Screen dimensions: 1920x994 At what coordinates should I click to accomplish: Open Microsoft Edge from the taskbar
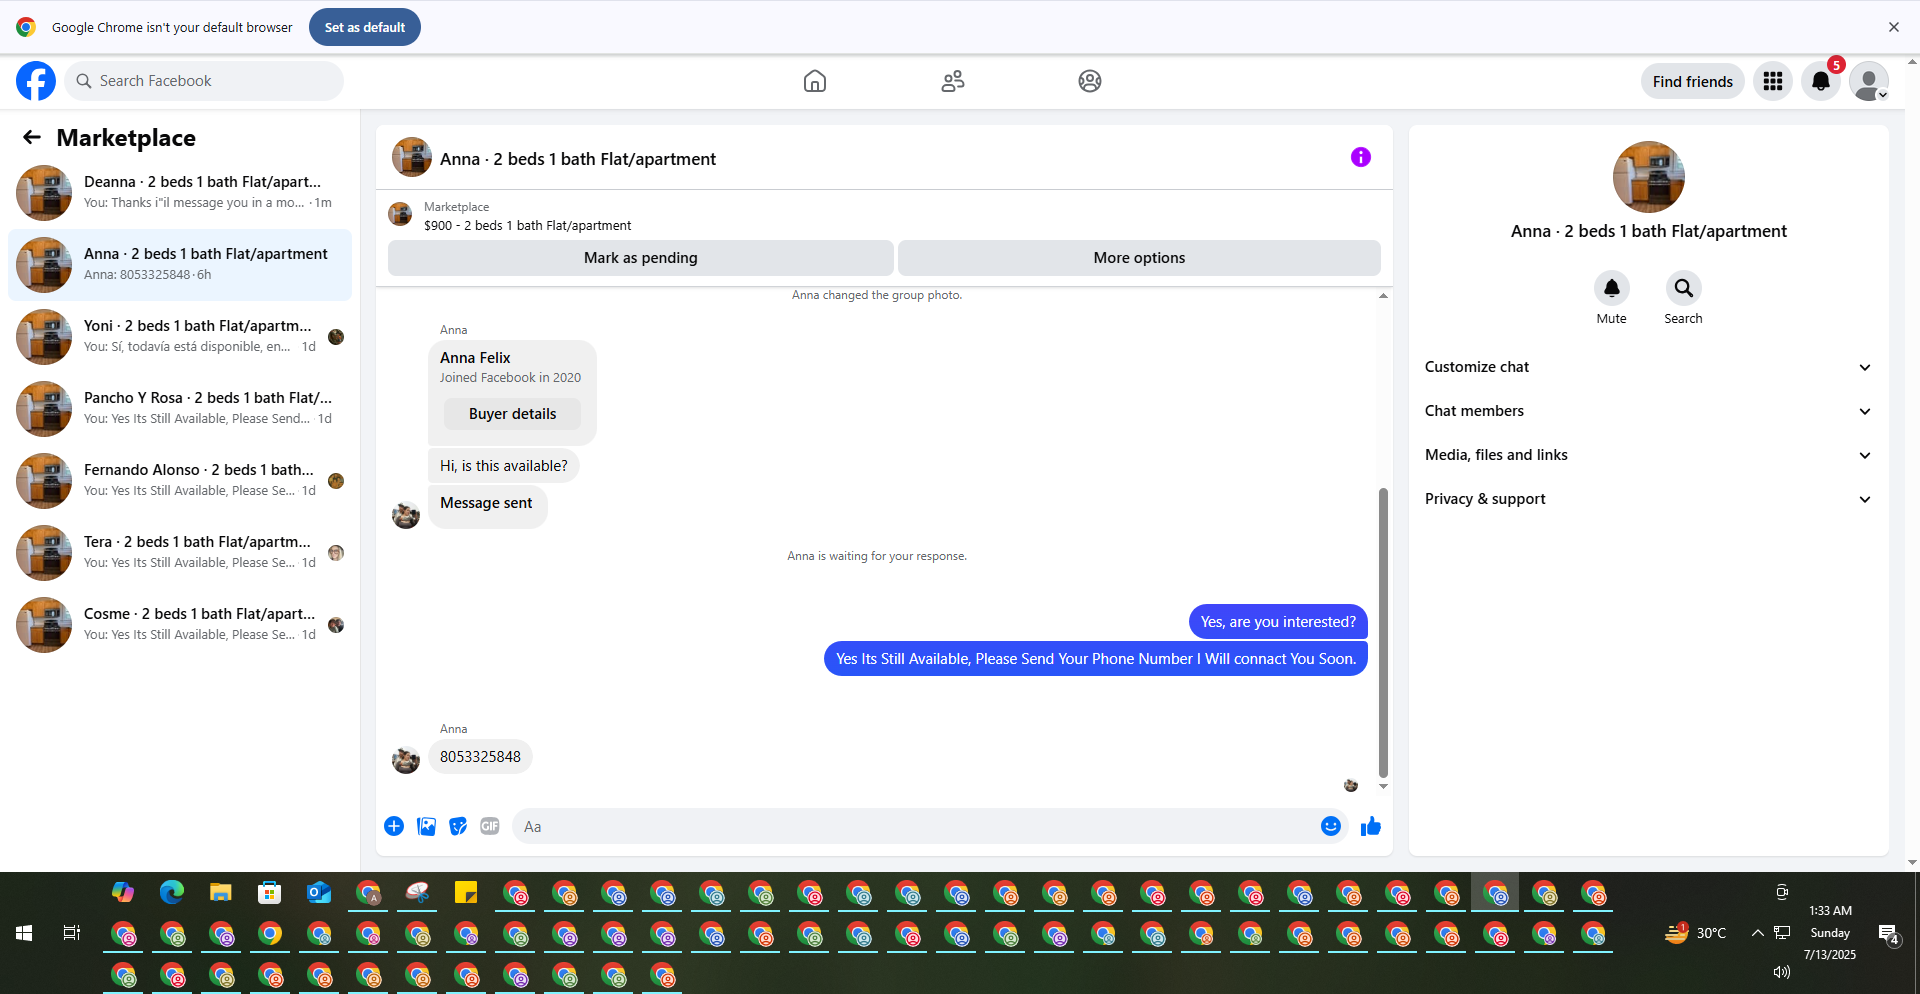[x=172, y=892]
